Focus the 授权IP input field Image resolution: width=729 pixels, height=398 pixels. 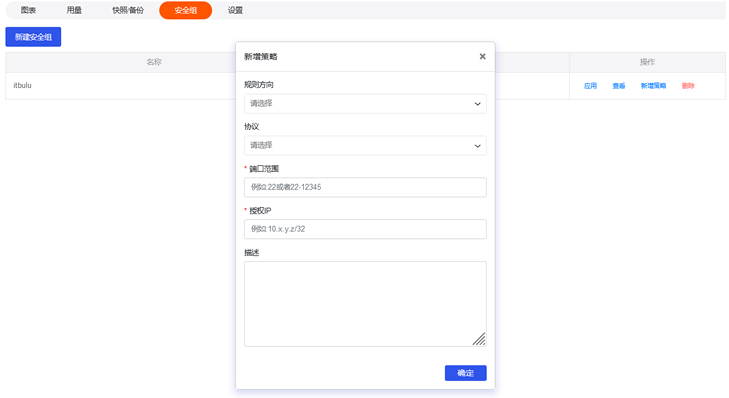point(365,229)
